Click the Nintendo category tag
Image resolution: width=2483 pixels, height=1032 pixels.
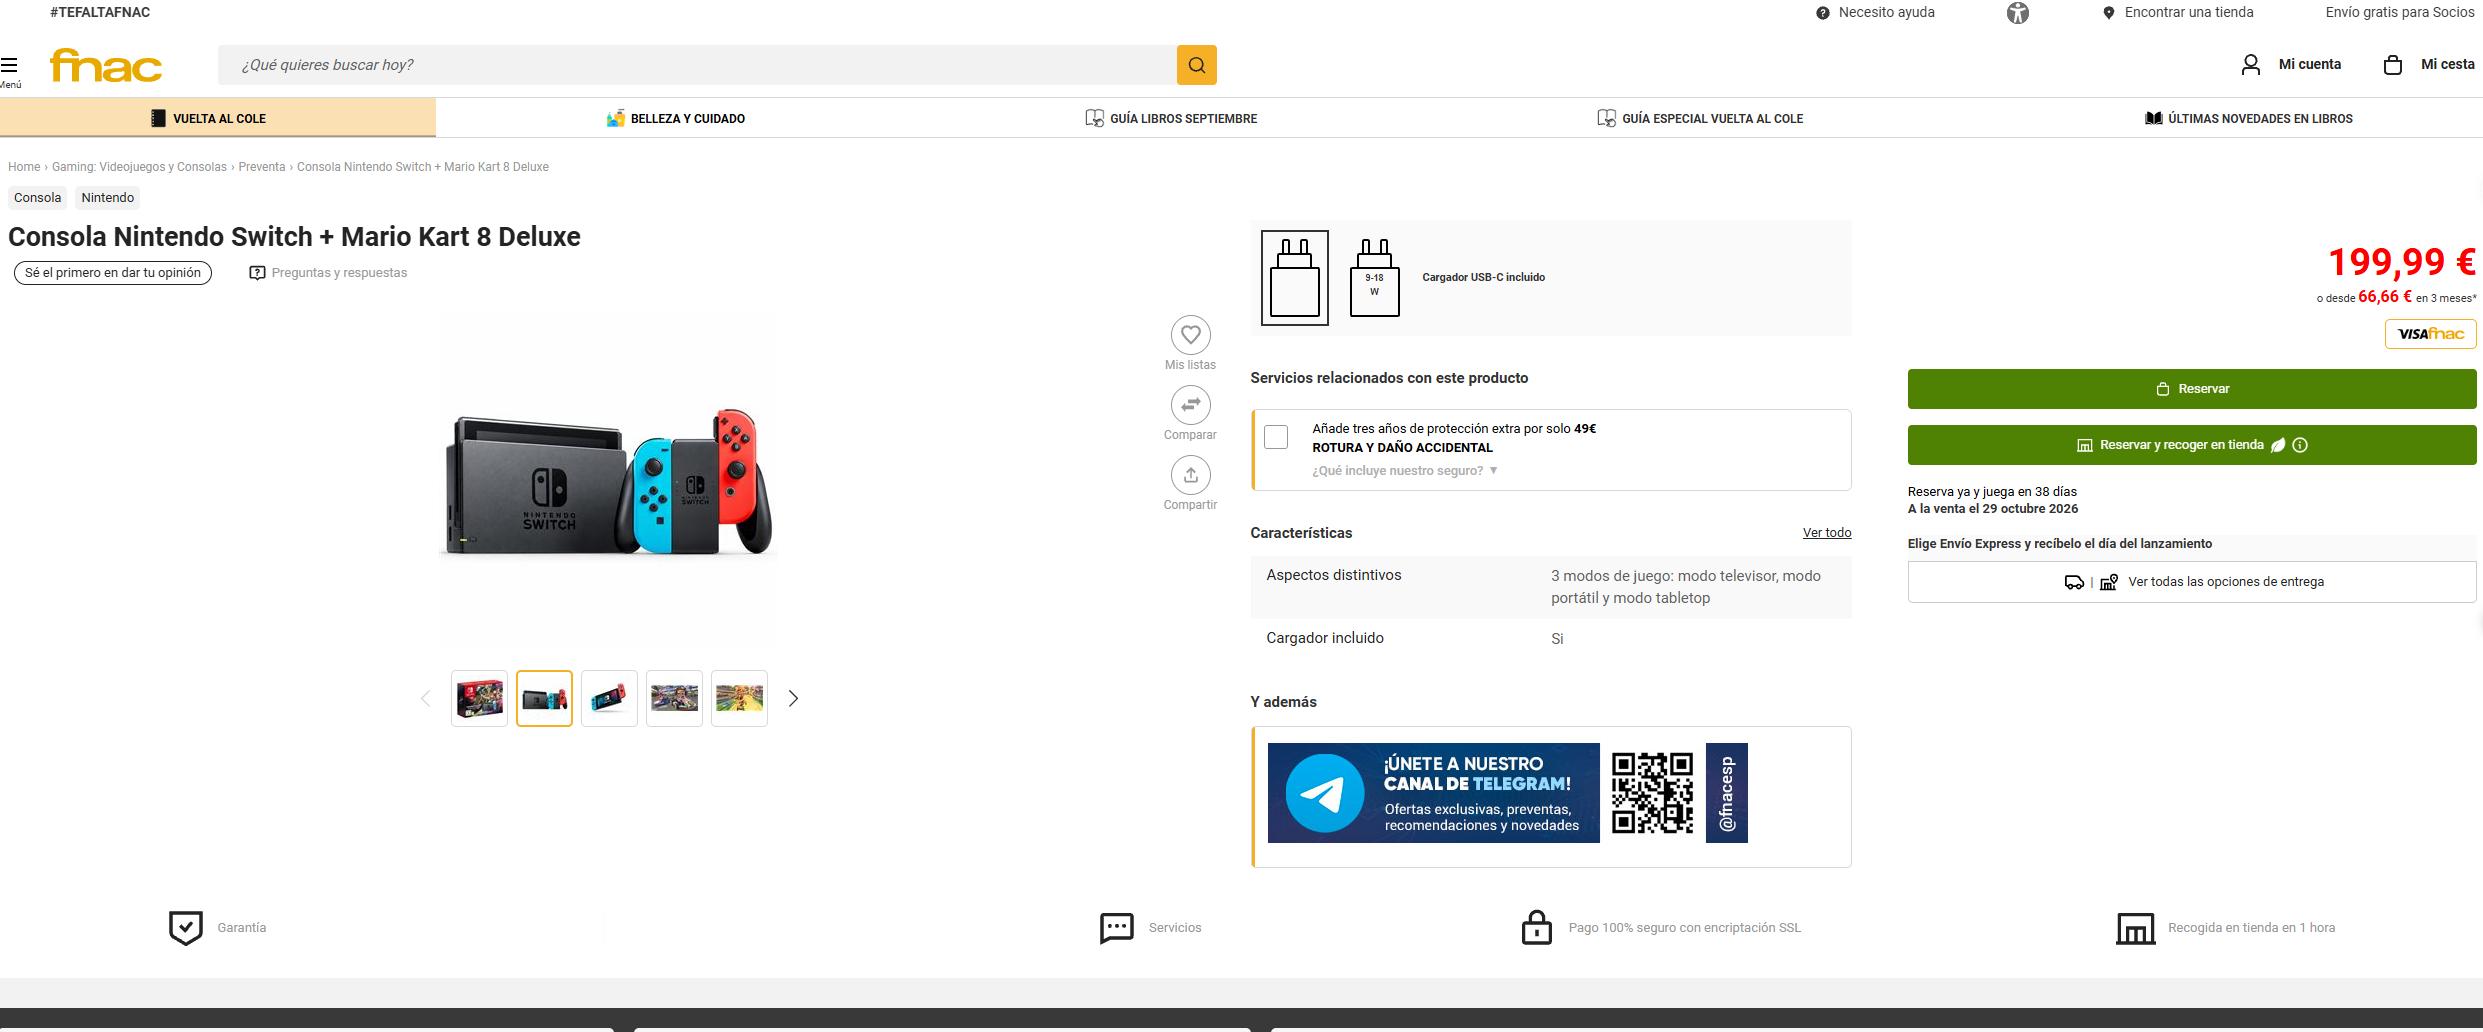[108, 198]
